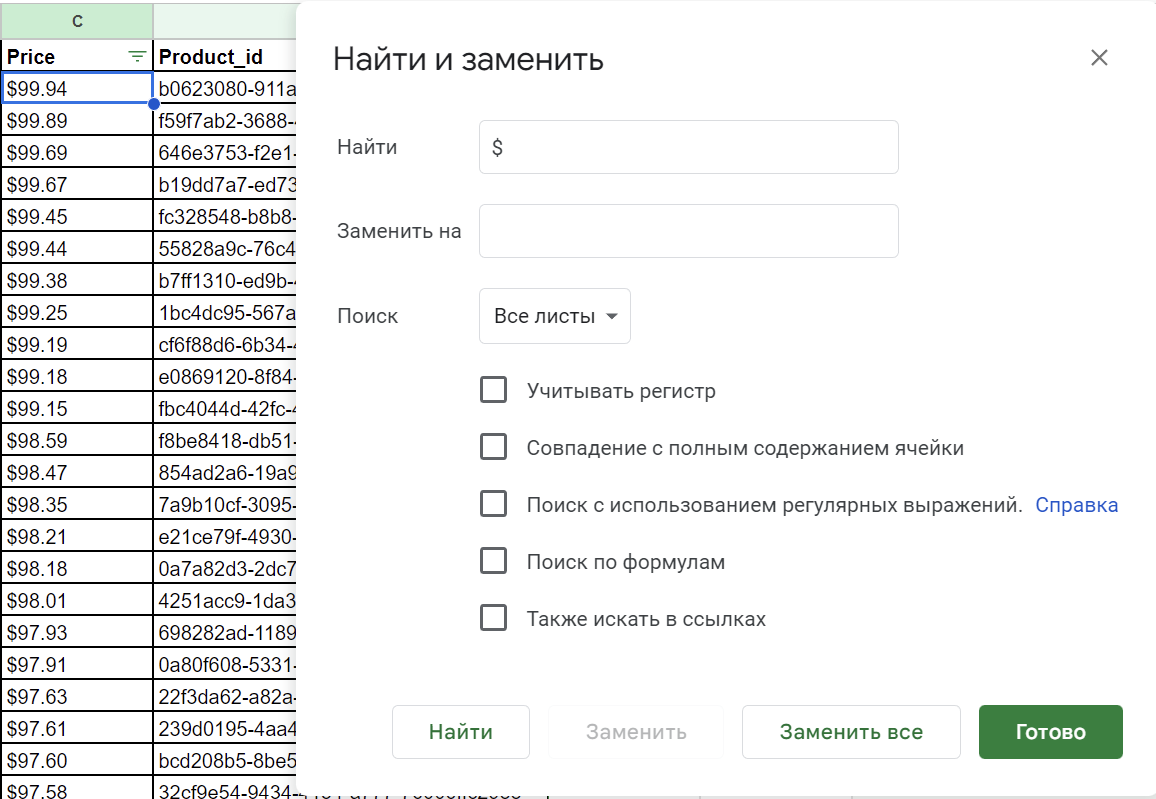
Task: Open the Справка help link
Action: pyautogui.click(x=1076, y=505)
